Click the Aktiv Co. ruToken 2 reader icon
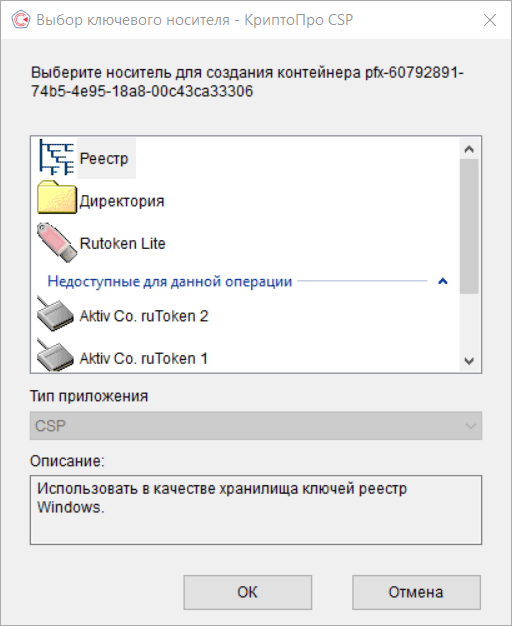Image resolution: width=512 pixels, height=626 pixels. (x=56, y=314)
